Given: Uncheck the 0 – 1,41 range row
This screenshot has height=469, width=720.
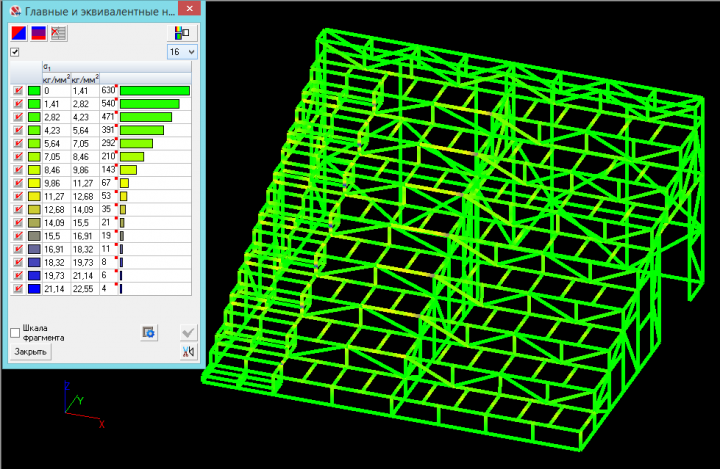Looking at the screenshot, I should (18, 90).
